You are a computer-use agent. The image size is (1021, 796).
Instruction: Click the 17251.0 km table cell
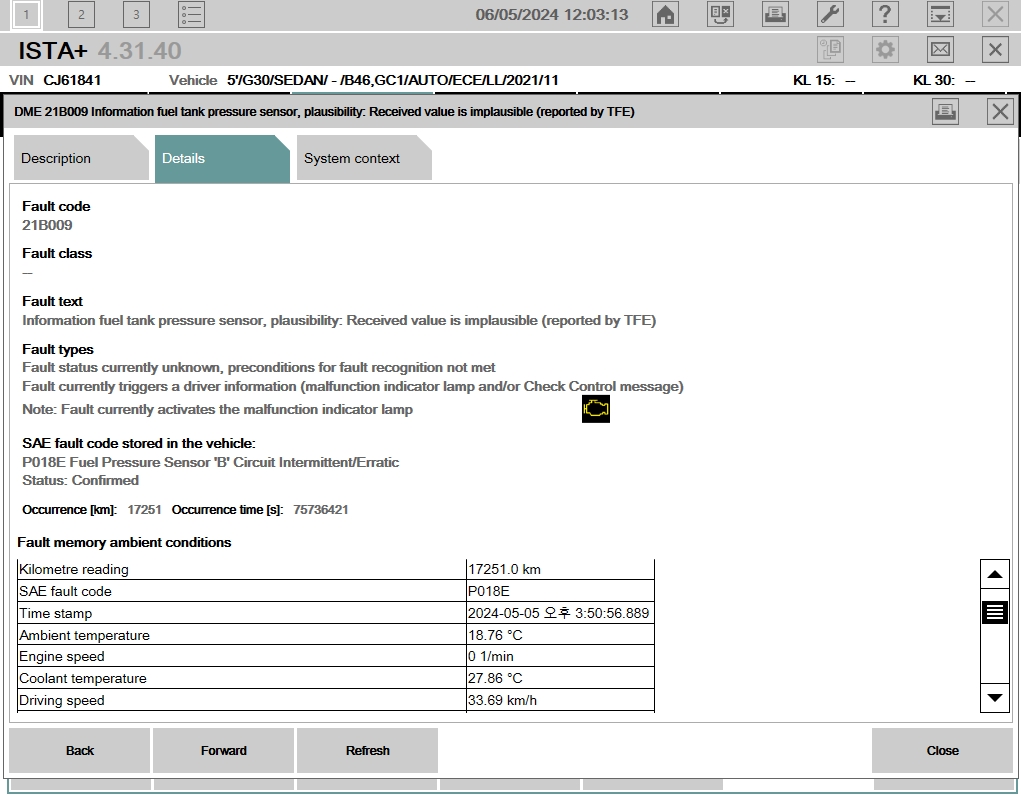[x=560, y=569]
